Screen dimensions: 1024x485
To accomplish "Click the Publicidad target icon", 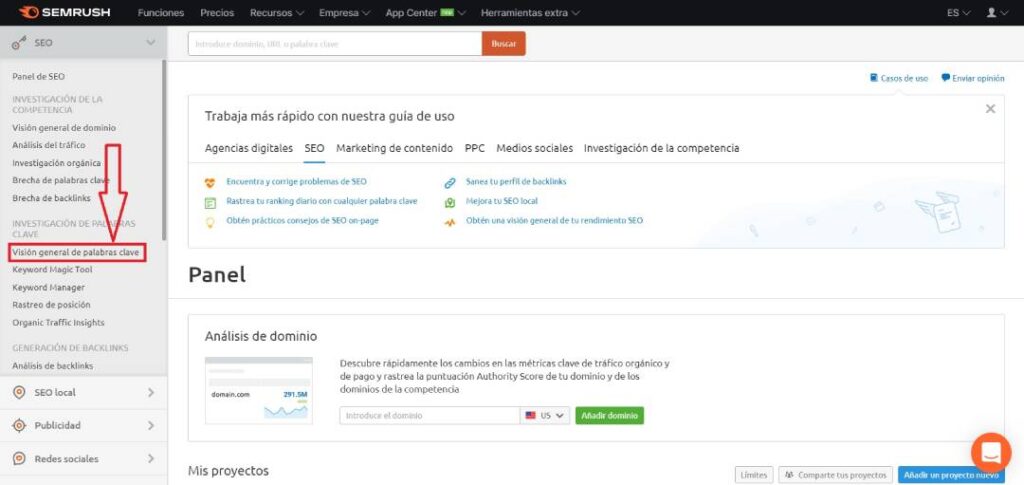I will (20, 426).
